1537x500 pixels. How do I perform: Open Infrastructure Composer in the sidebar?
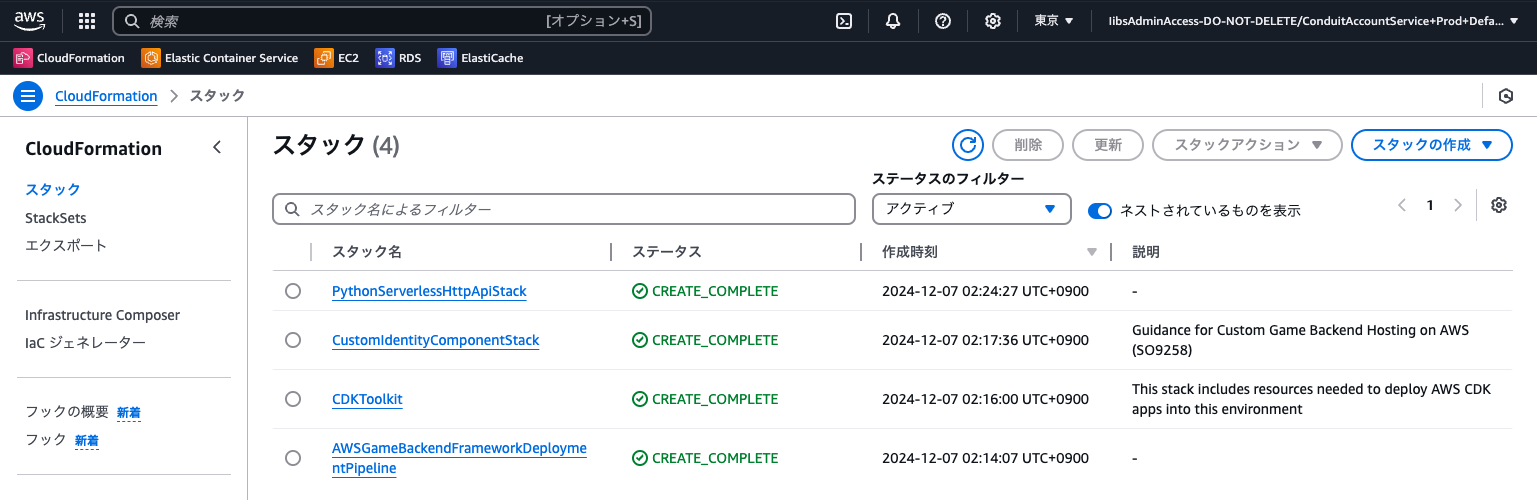102,315
